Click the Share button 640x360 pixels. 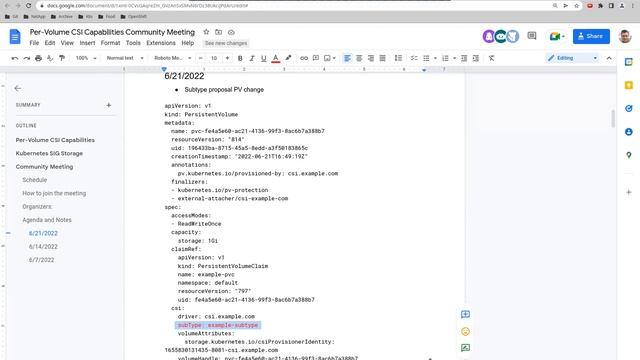click(x=591, y=36)
